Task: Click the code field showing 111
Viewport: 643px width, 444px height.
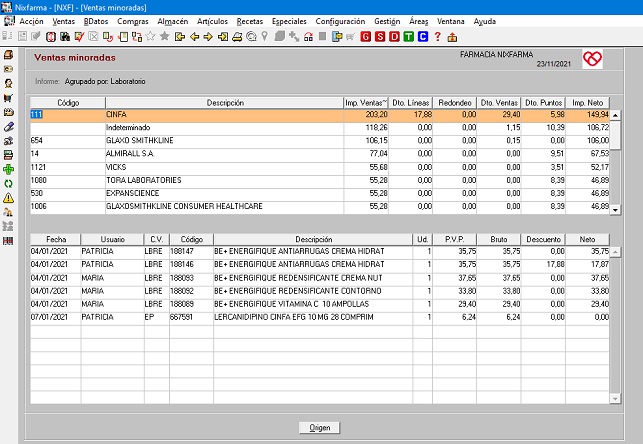Action: [68, 114]
